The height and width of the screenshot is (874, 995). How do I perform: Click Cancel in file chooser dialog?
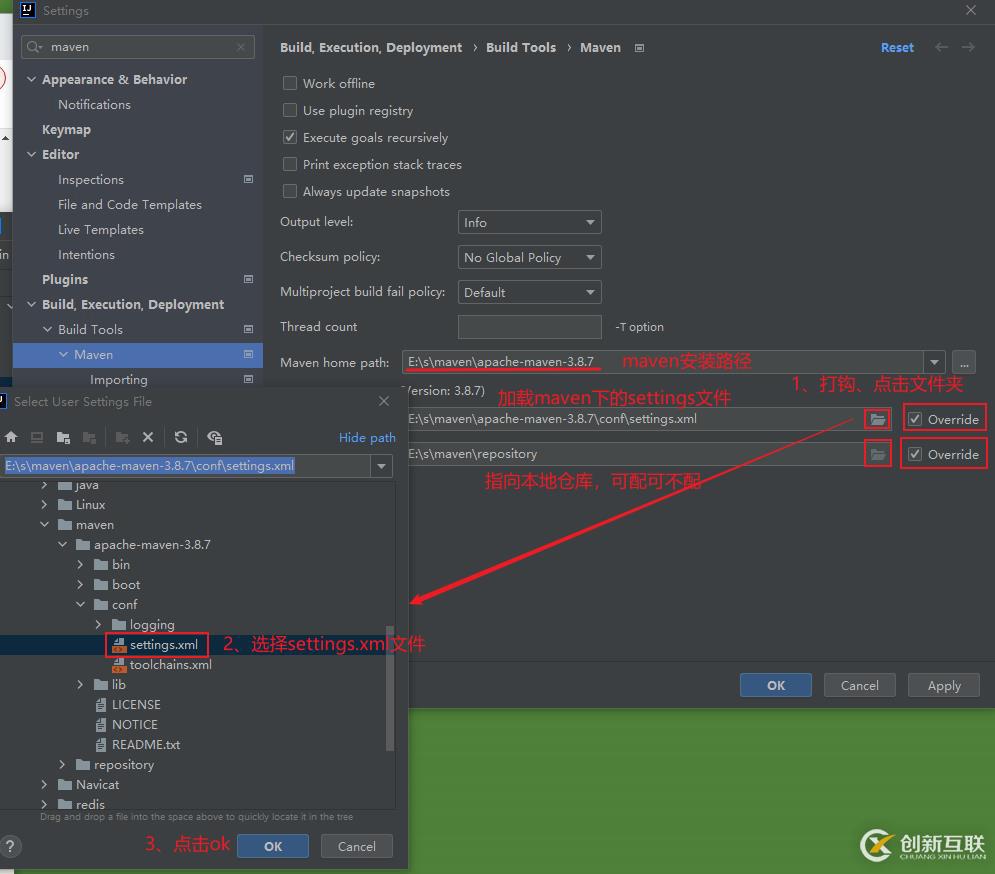[357, 846]
